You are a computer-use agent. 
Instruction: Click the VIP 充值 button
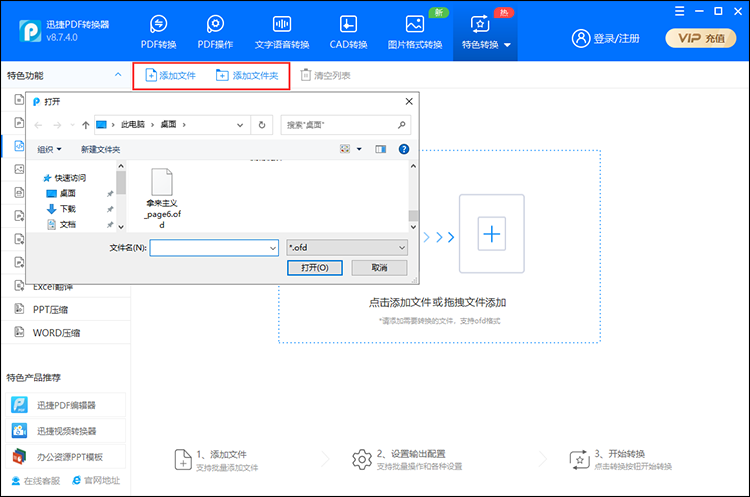click(701, 38)
